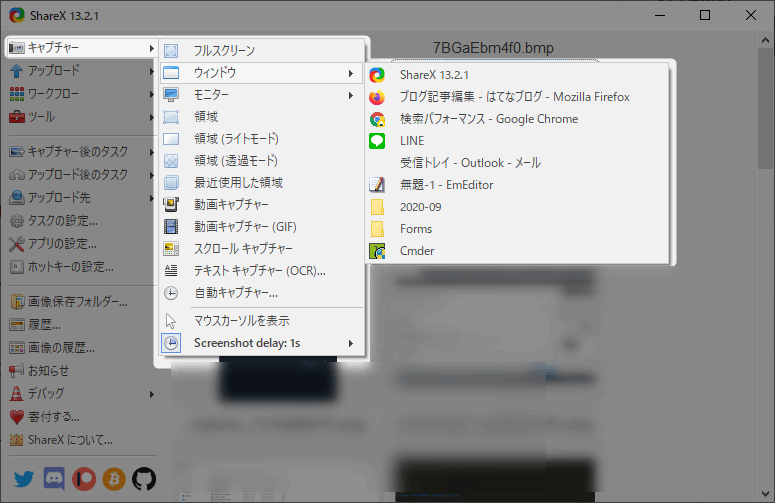Expand the ワークフロー submenu arrow
The image size is (775, 503).
[x=151, y=94]
